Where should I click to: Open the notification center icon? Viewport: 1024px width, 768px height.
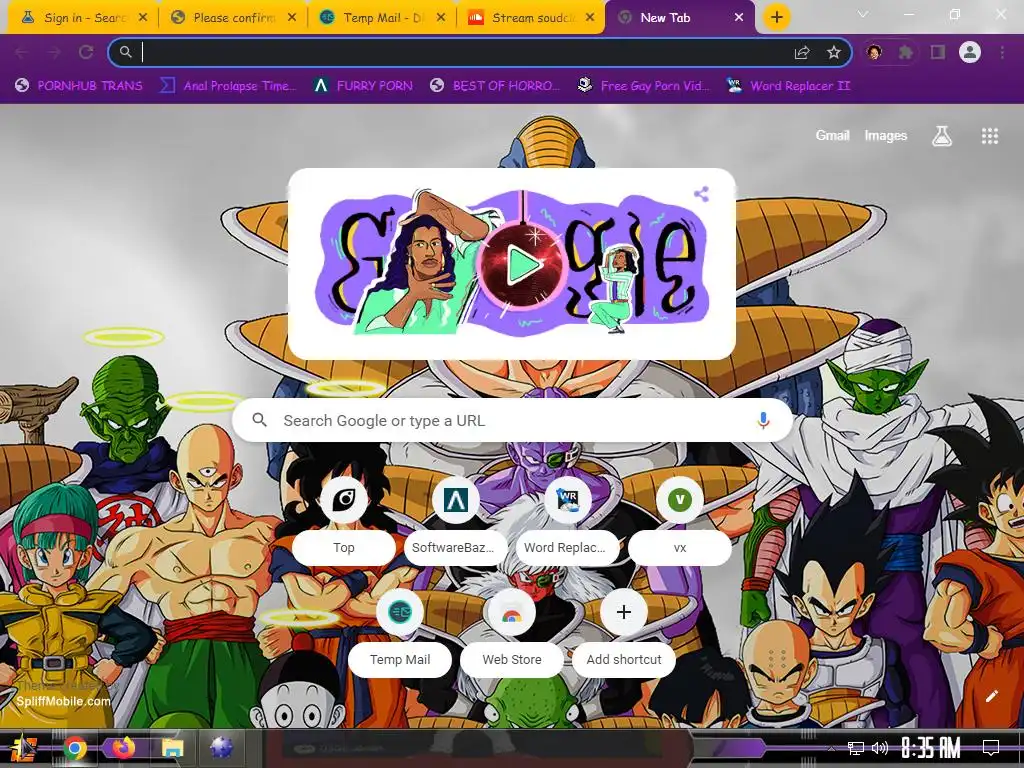click(x=991, y=748)
